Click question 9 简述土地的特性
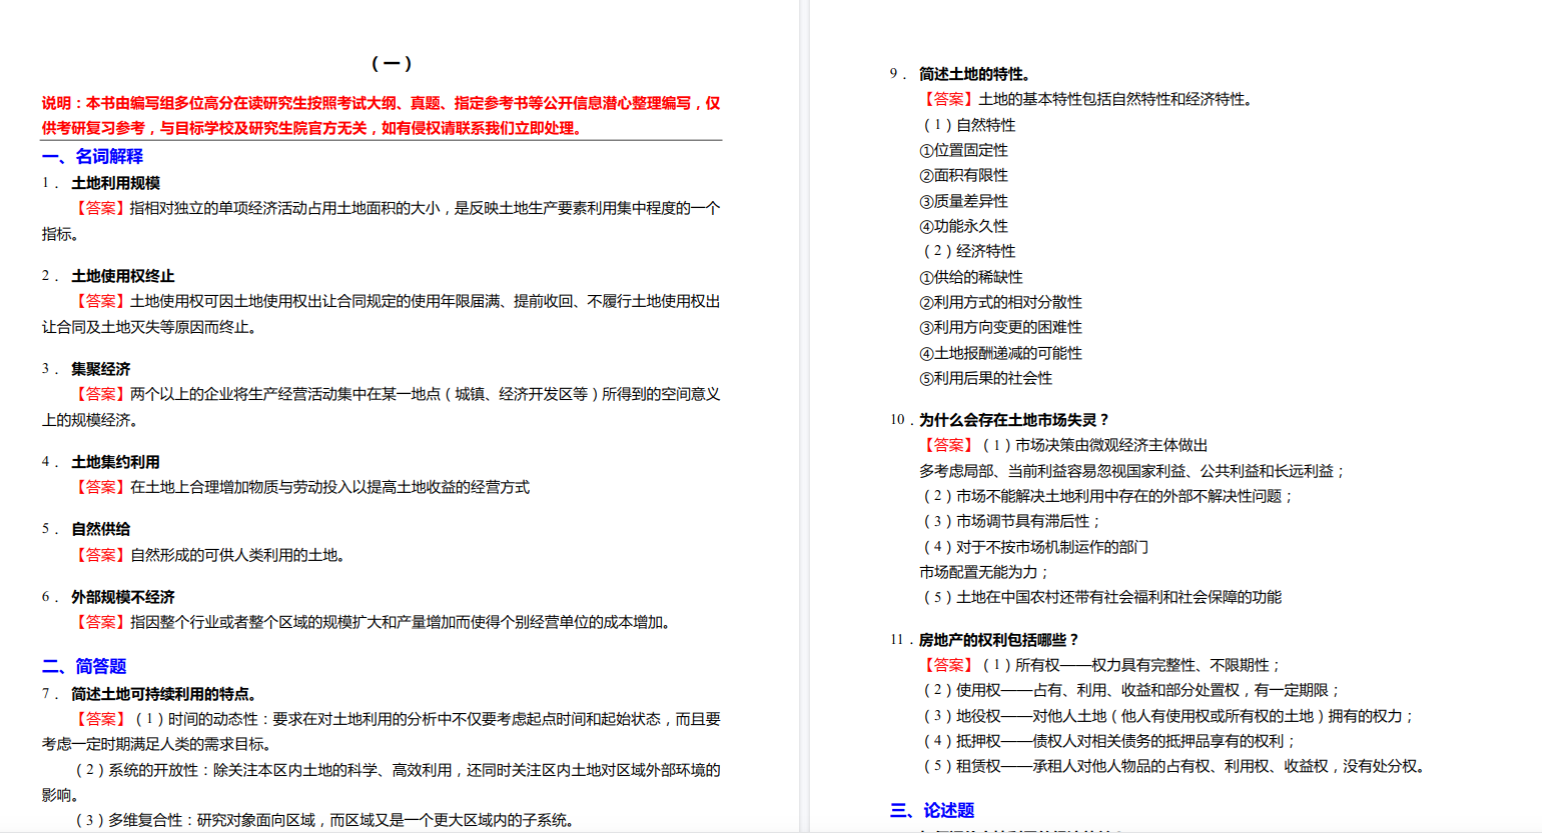The image size is (1542, 833). (974, 74)
